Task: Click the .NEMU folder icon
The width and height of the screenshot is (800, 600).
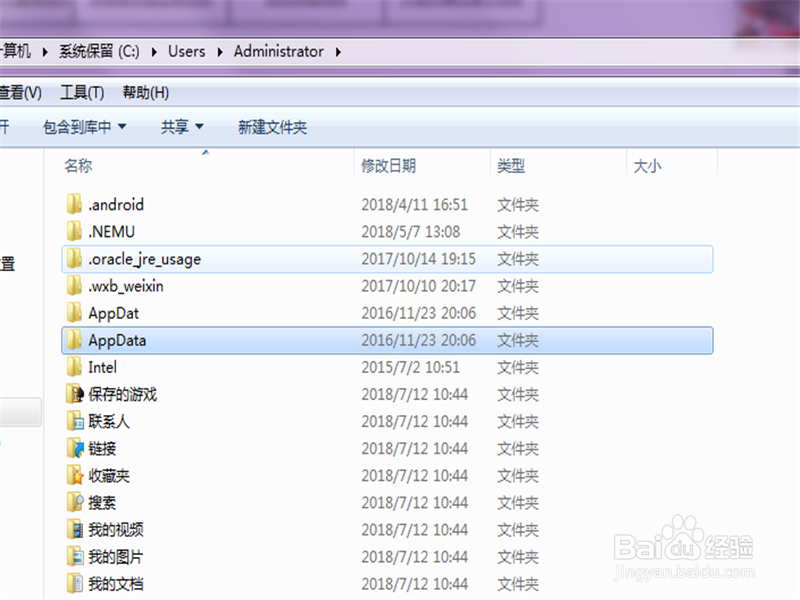Action: pyautogui.click(x=74, y=231)
